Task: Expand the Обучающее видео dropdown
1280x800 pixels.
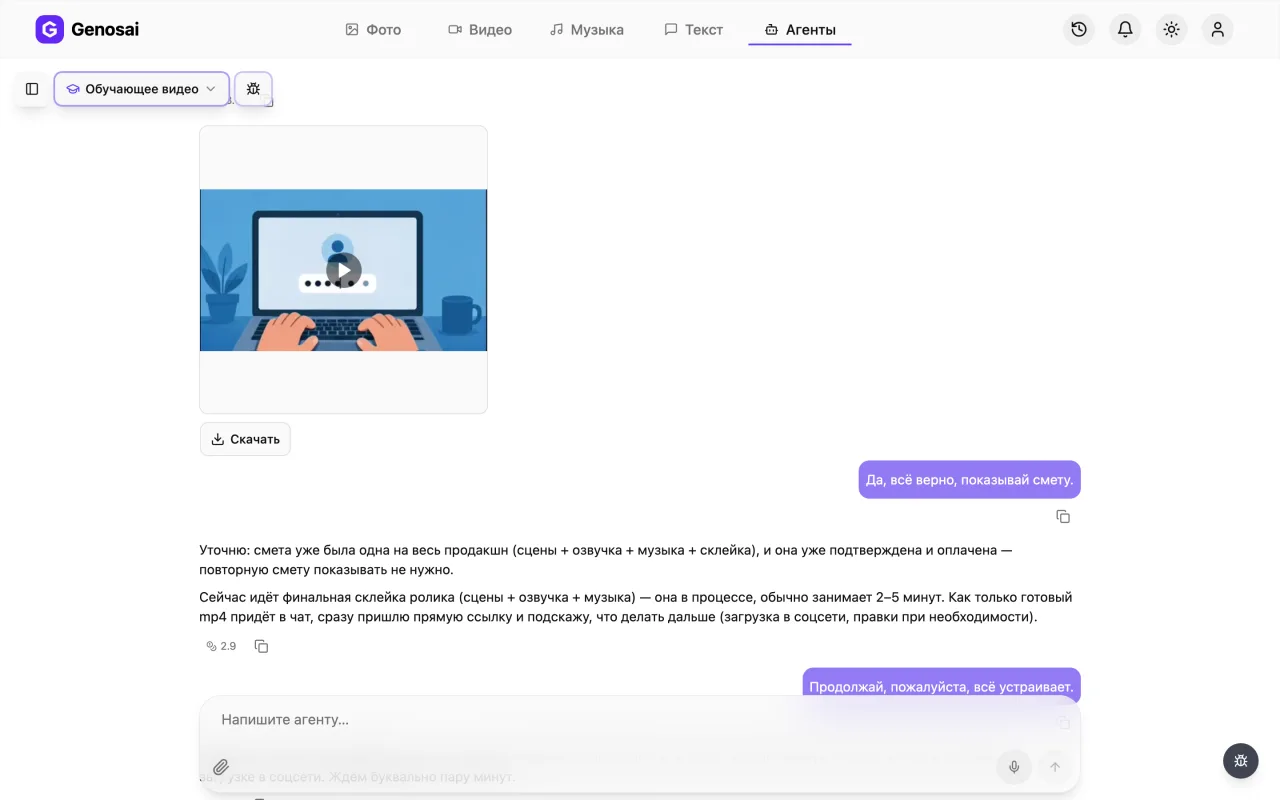Action: click(141, 89)
